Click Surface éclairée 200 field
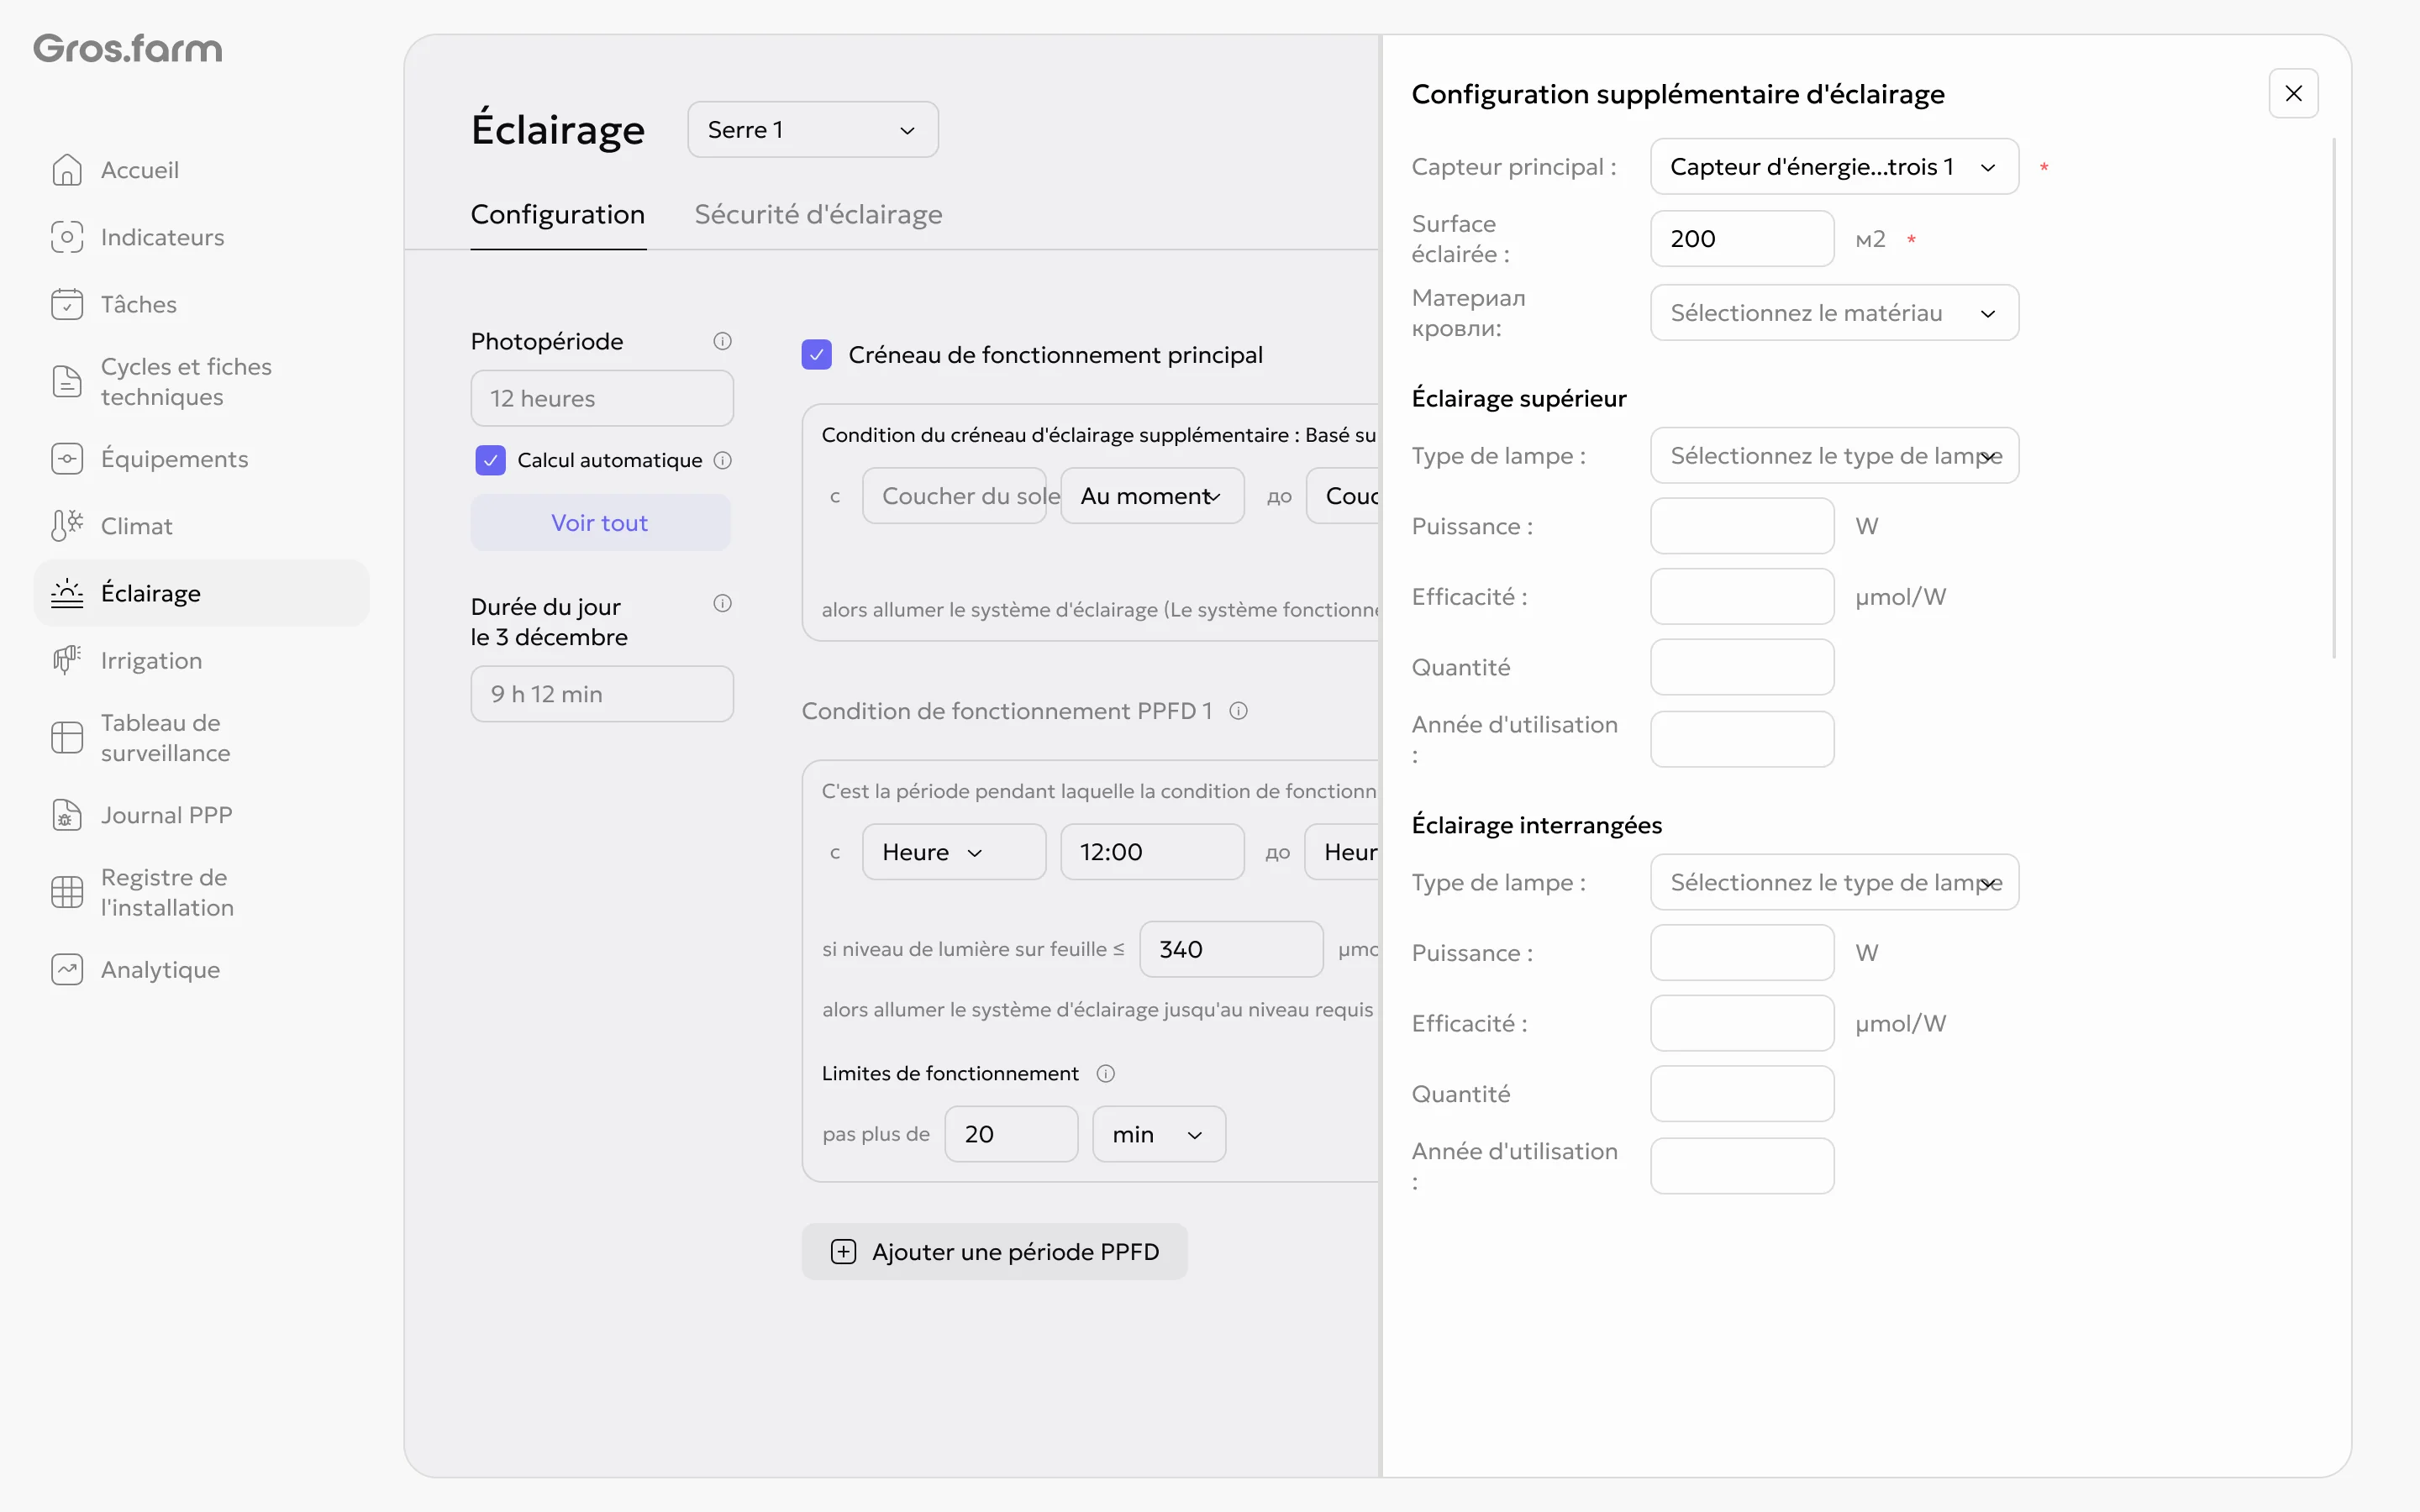This screenshot has width=2420, height=1512. point(1742,239)
